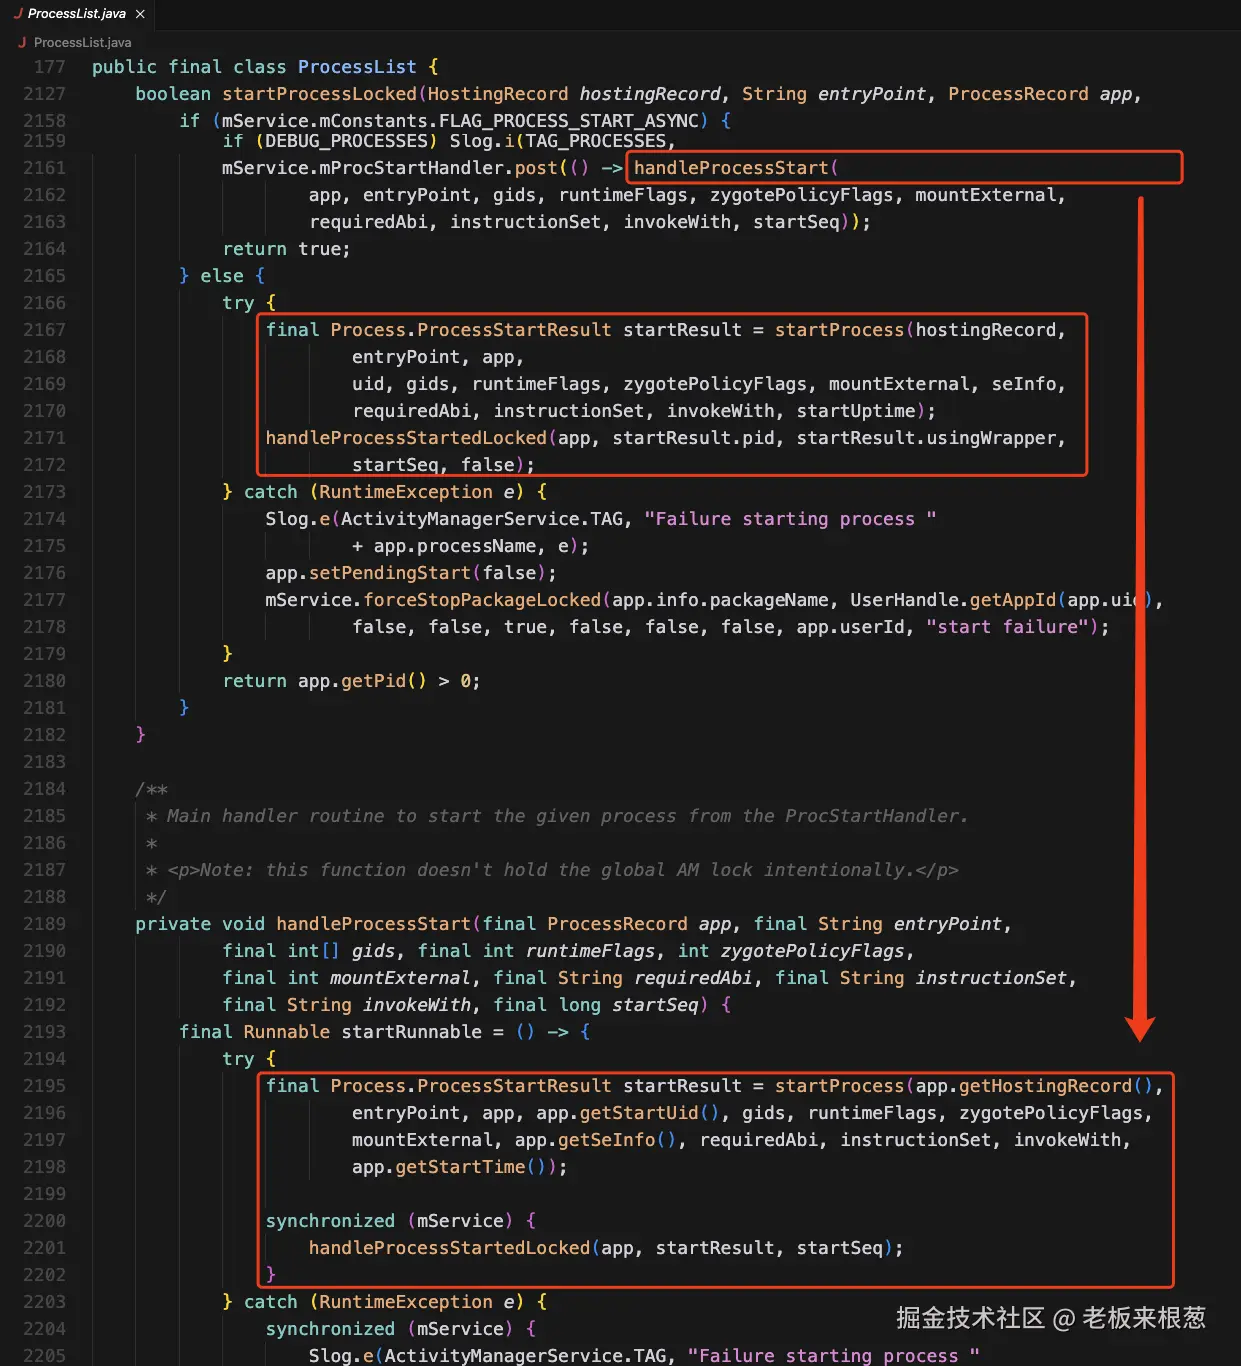Click 'synchronized (mService)' on line 2204
Viewport: 1241px width, 1366px height.
[x=389, y=1329]
